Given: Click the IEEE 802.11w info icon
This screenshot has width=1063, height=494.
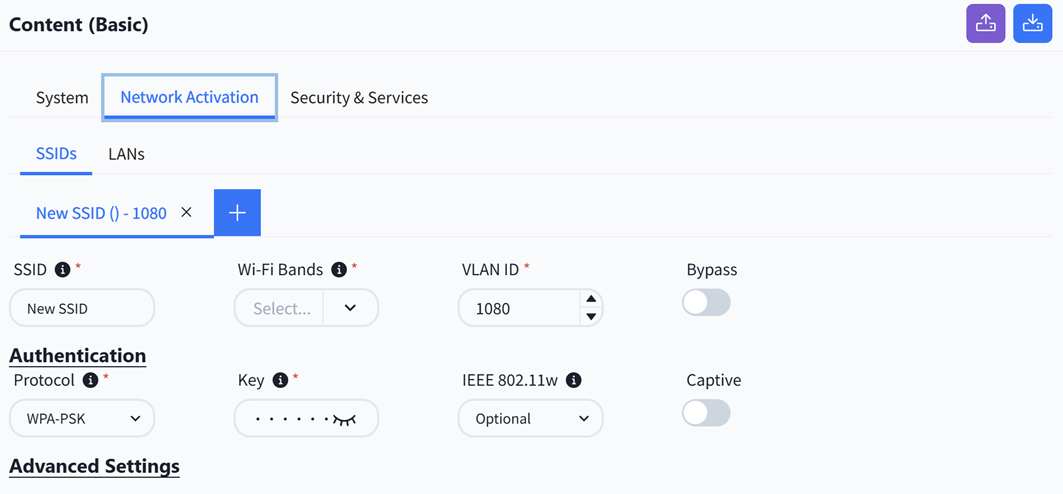Looking at the screenshot, I should click(x=574, y=380).
